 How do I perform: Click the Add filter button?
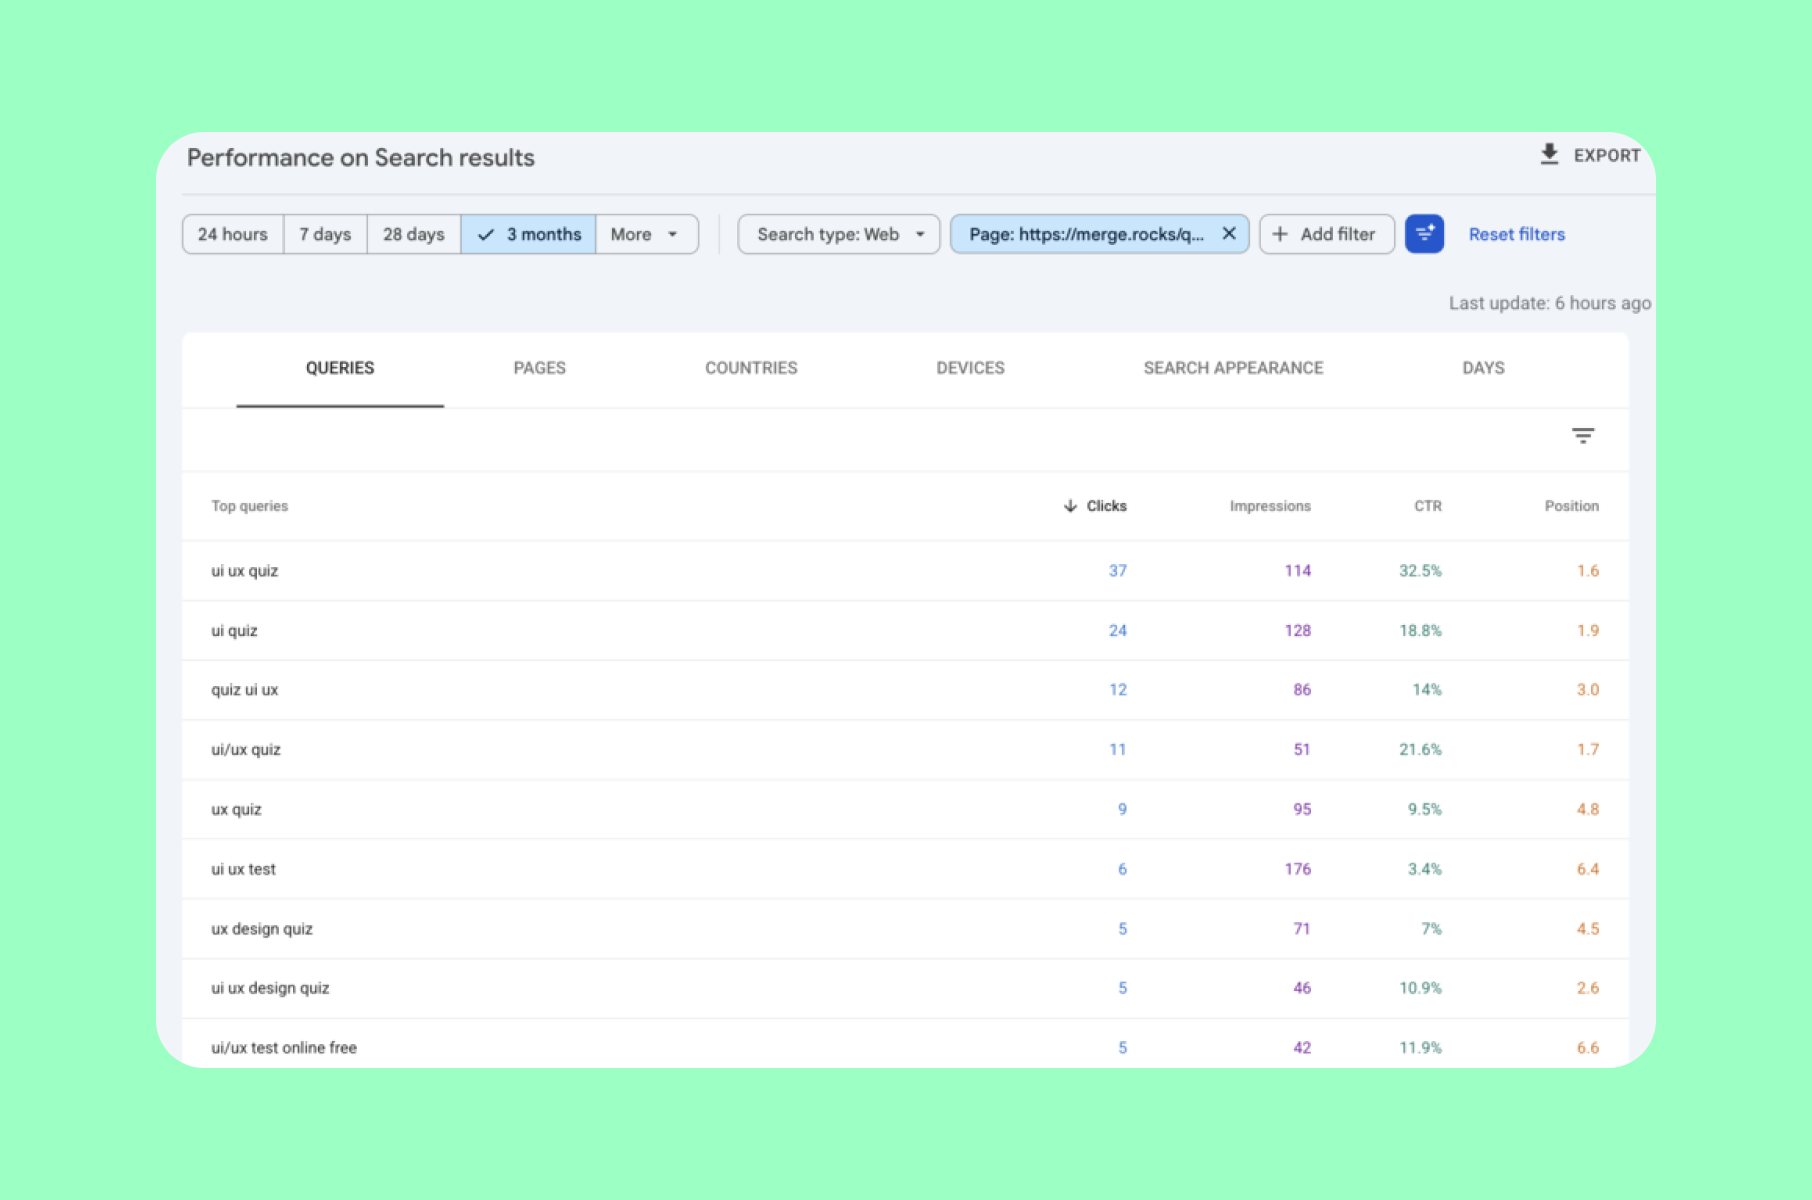pyautogui.click(x=1327, y=234)
